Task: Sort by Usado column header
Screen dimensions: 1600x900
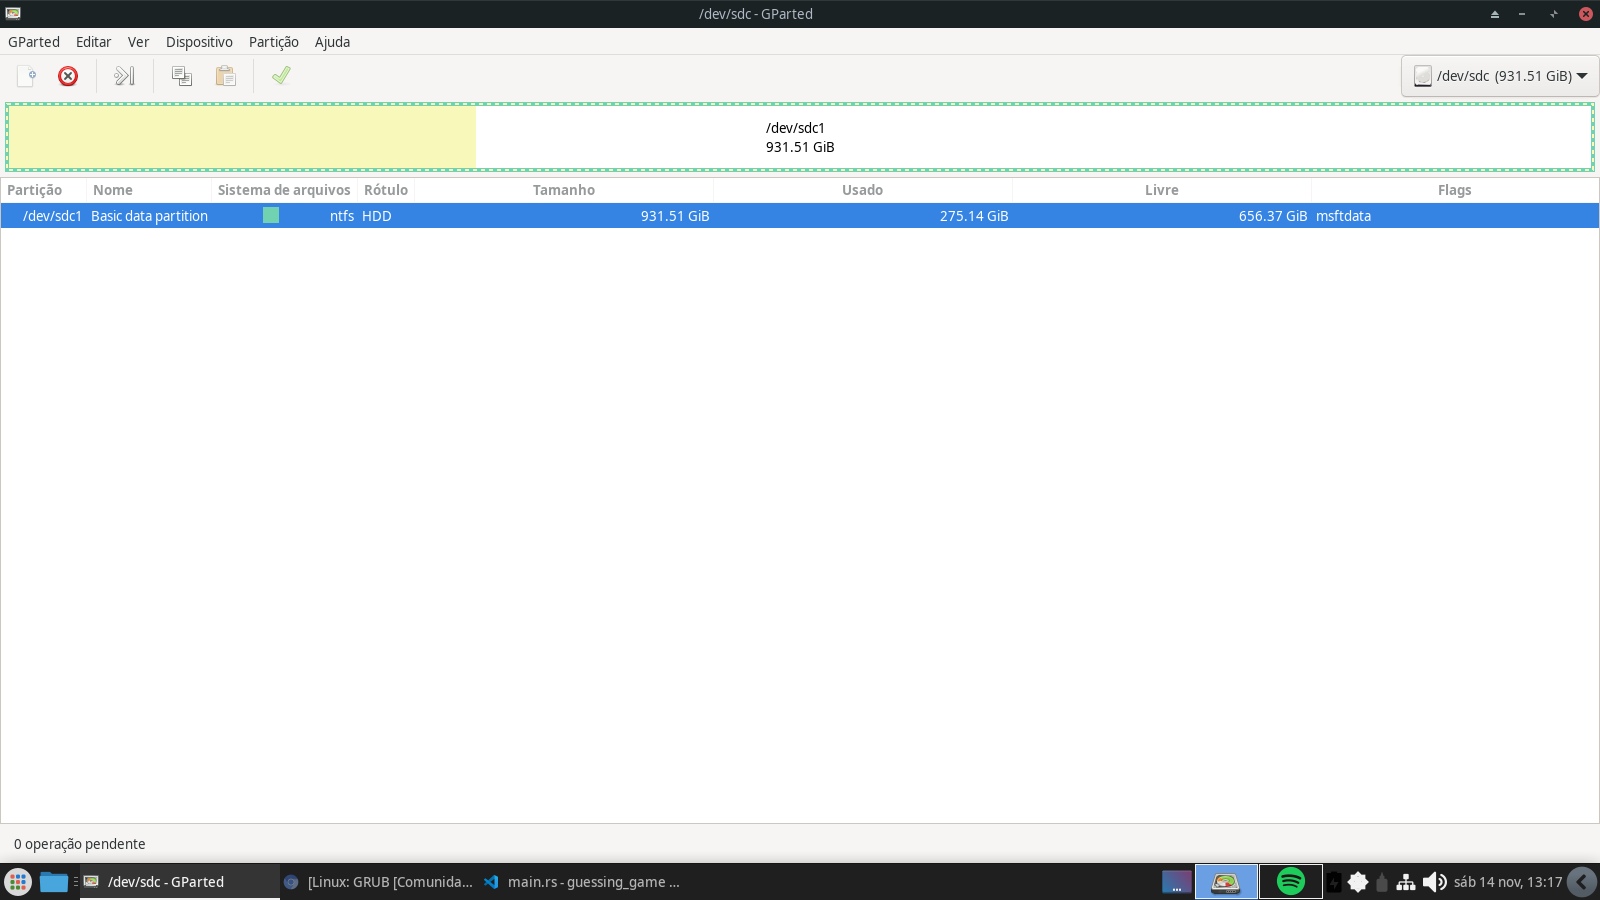Action: (862, 190)
